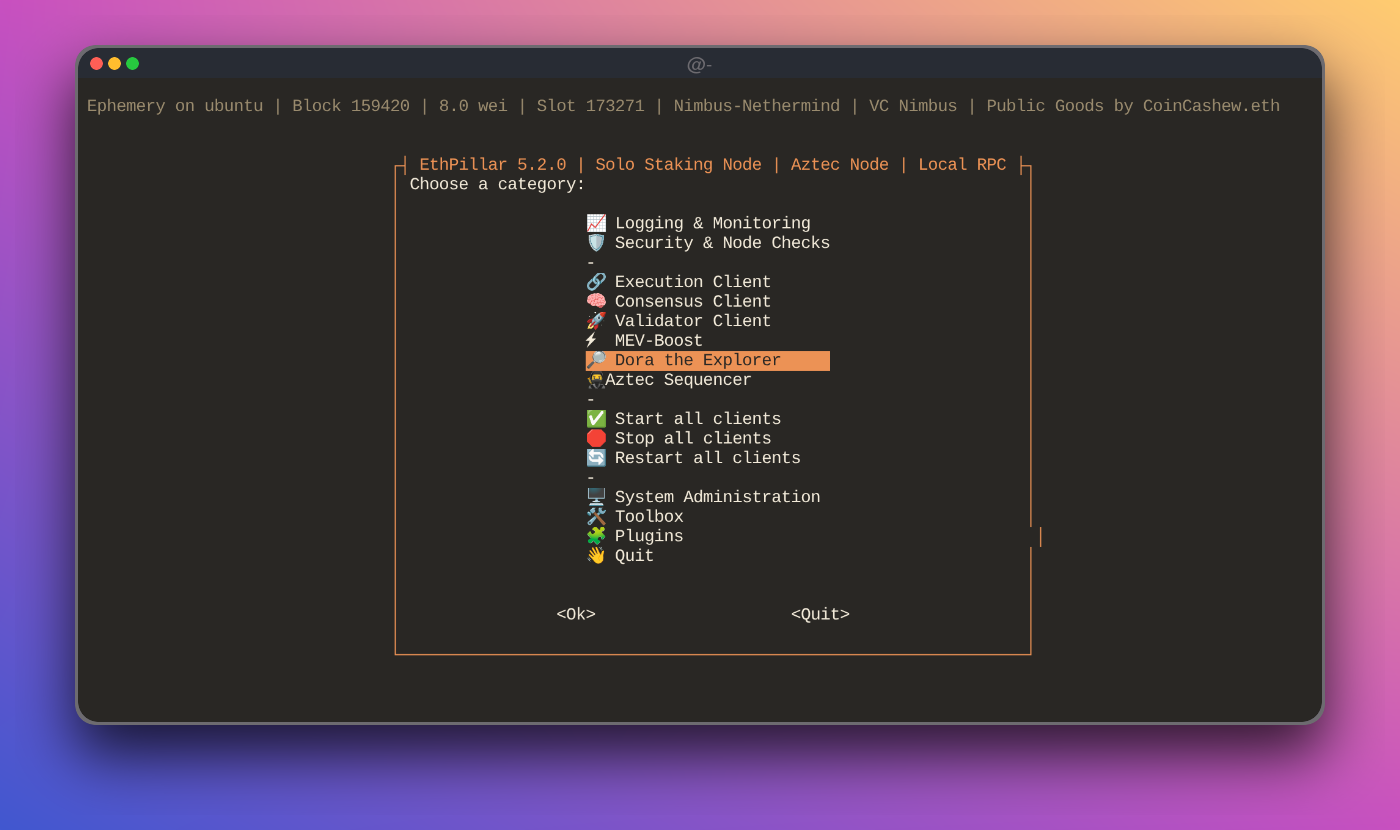The image size is (1400, 830).
Task: Click the 'Block 159420' status text
Action: click(351, 106)
